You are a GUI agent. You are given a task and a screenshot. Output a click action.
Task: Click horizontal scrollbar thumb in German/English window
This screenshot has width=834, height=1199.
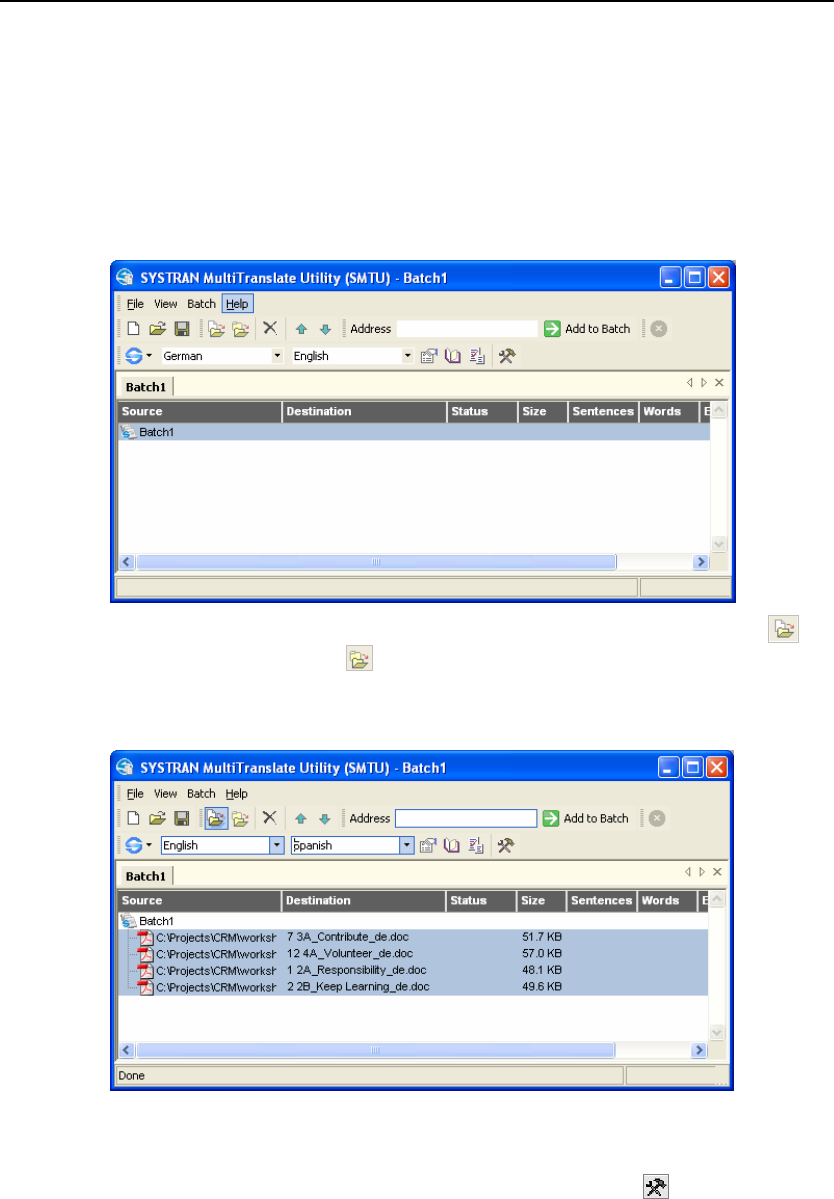(x=376, y=562)
